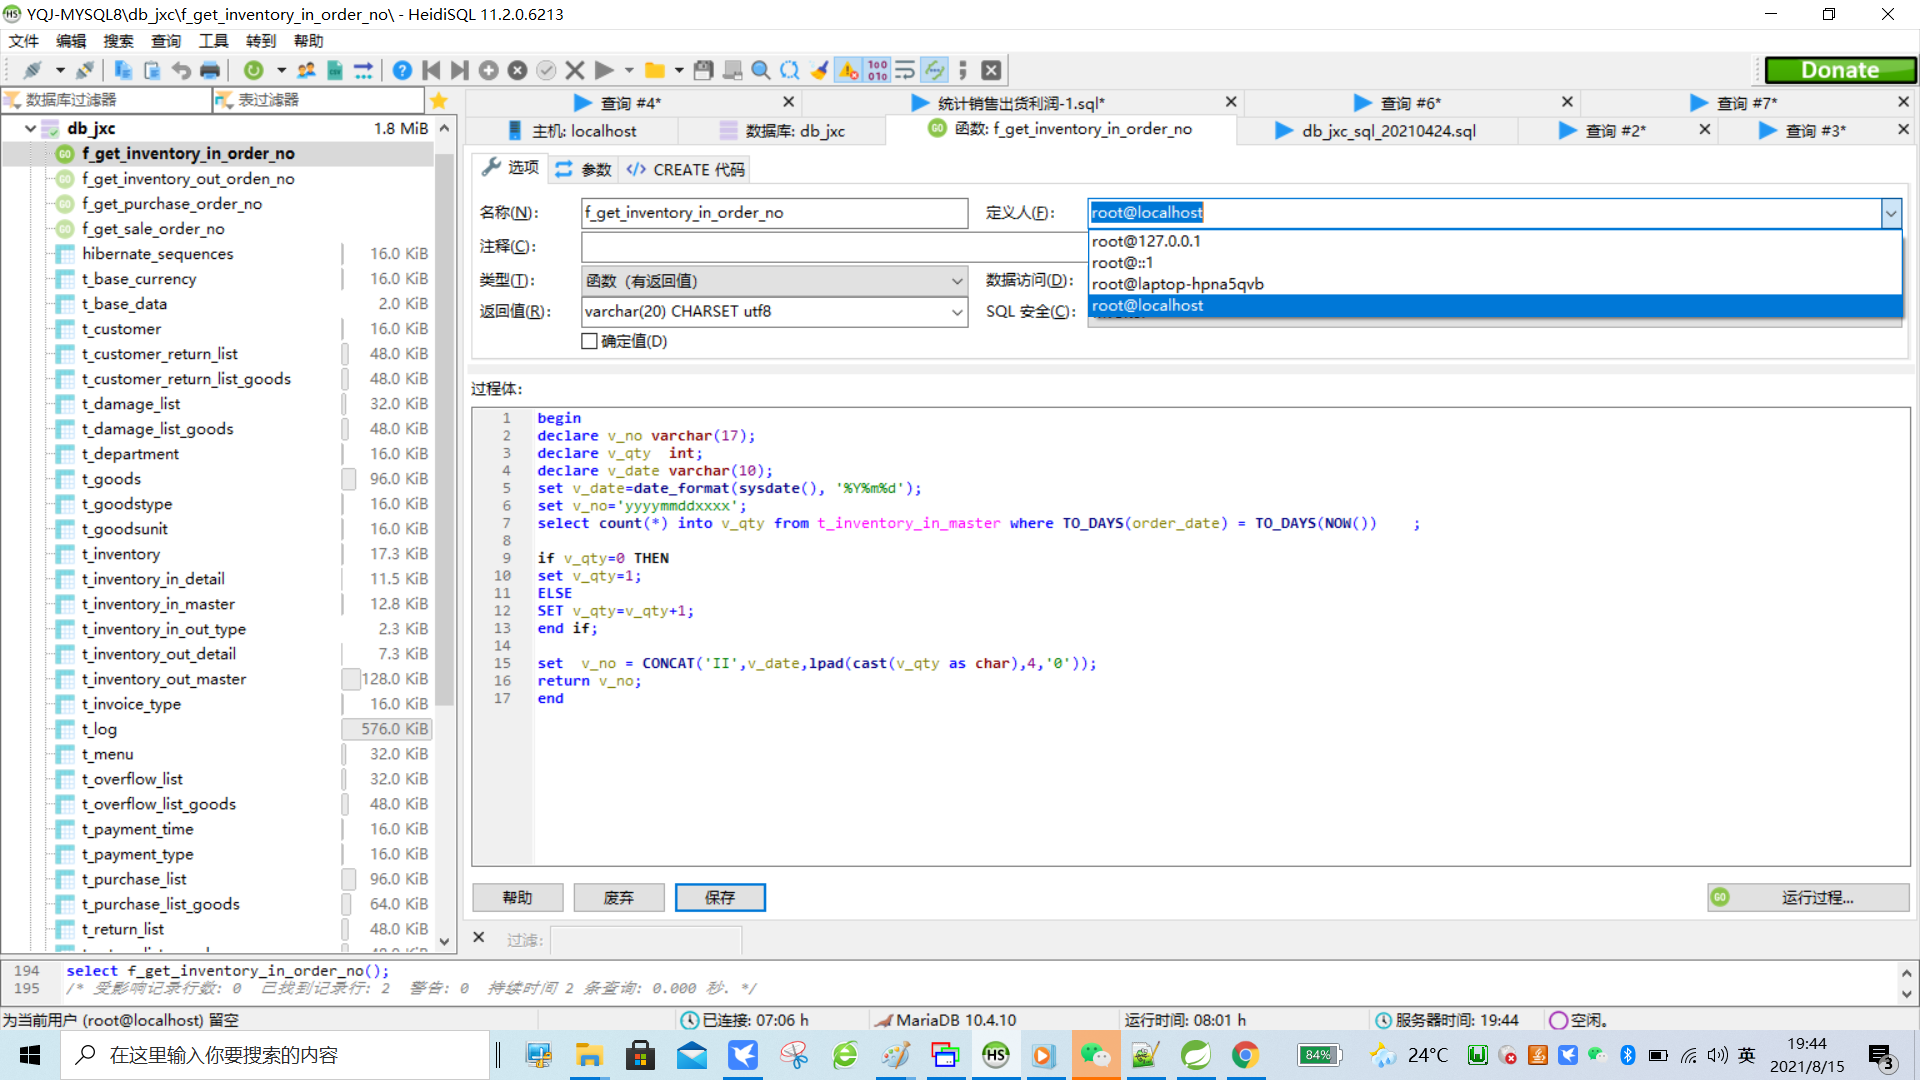Open the 工具 menu
1920x1080 pixels.
(x=212, y=41)
